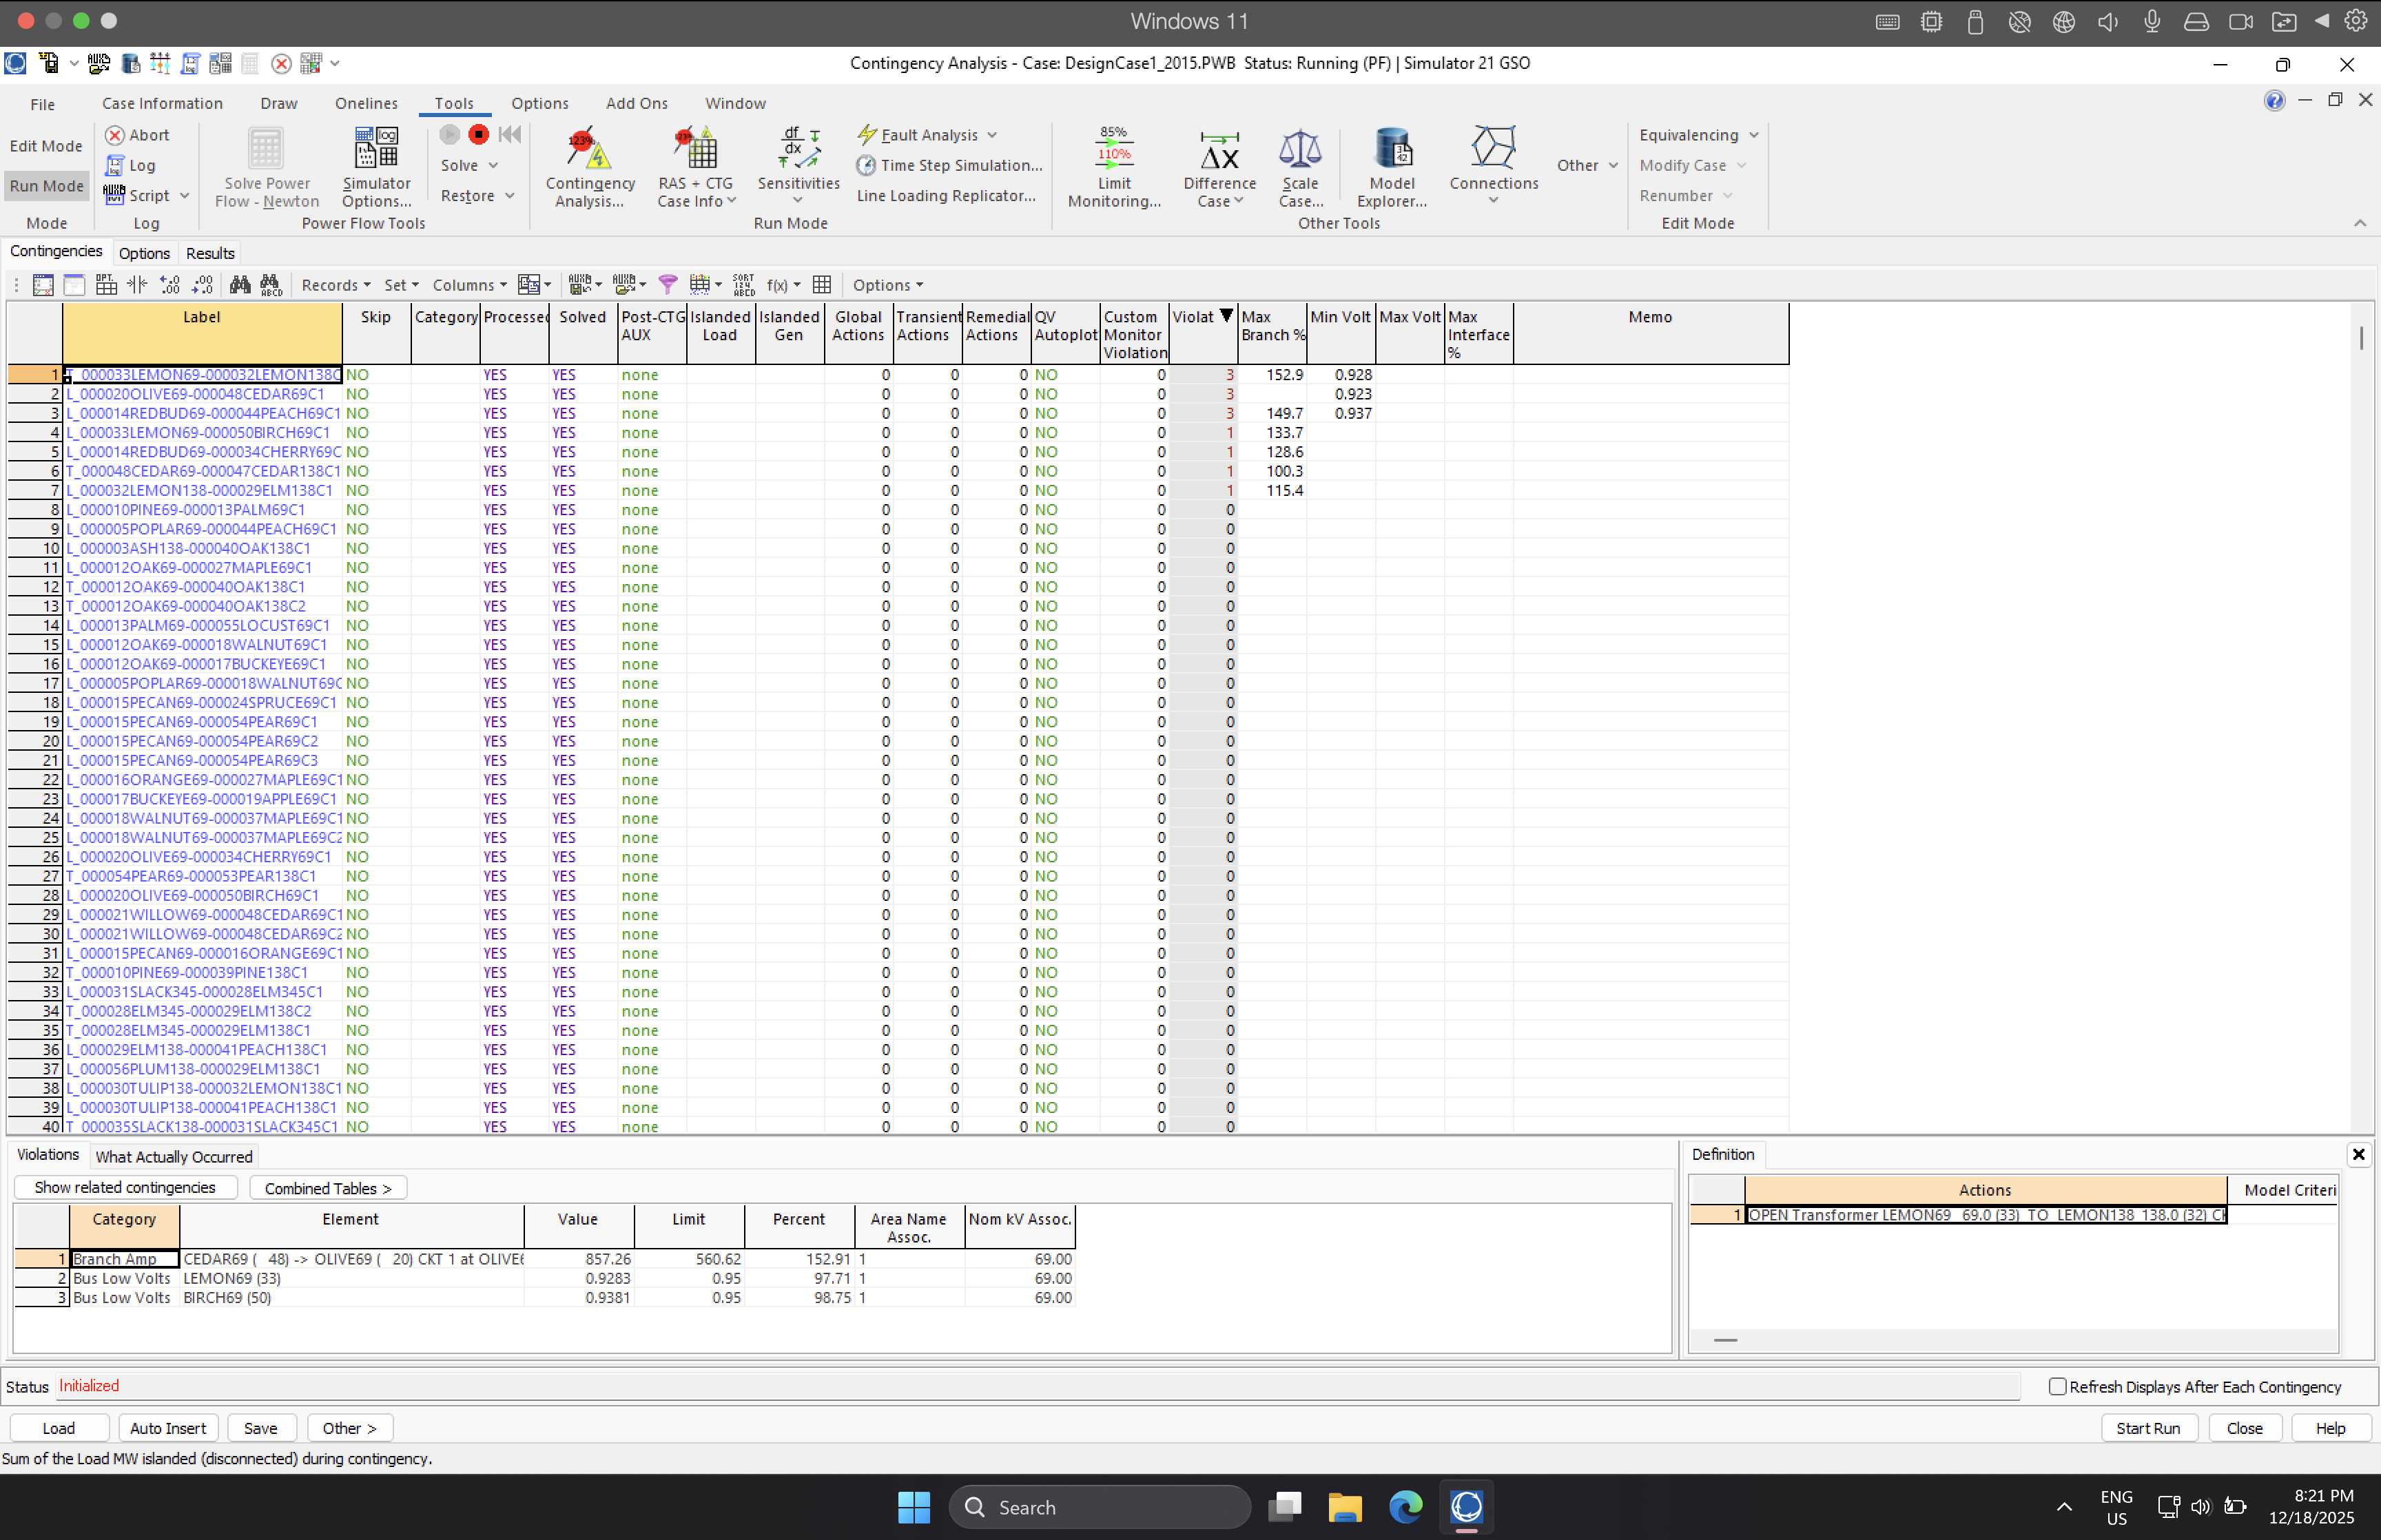Screen dimensions: 2381x1540
Task: Click Show related contingencies button
Action: [125, 1187]
